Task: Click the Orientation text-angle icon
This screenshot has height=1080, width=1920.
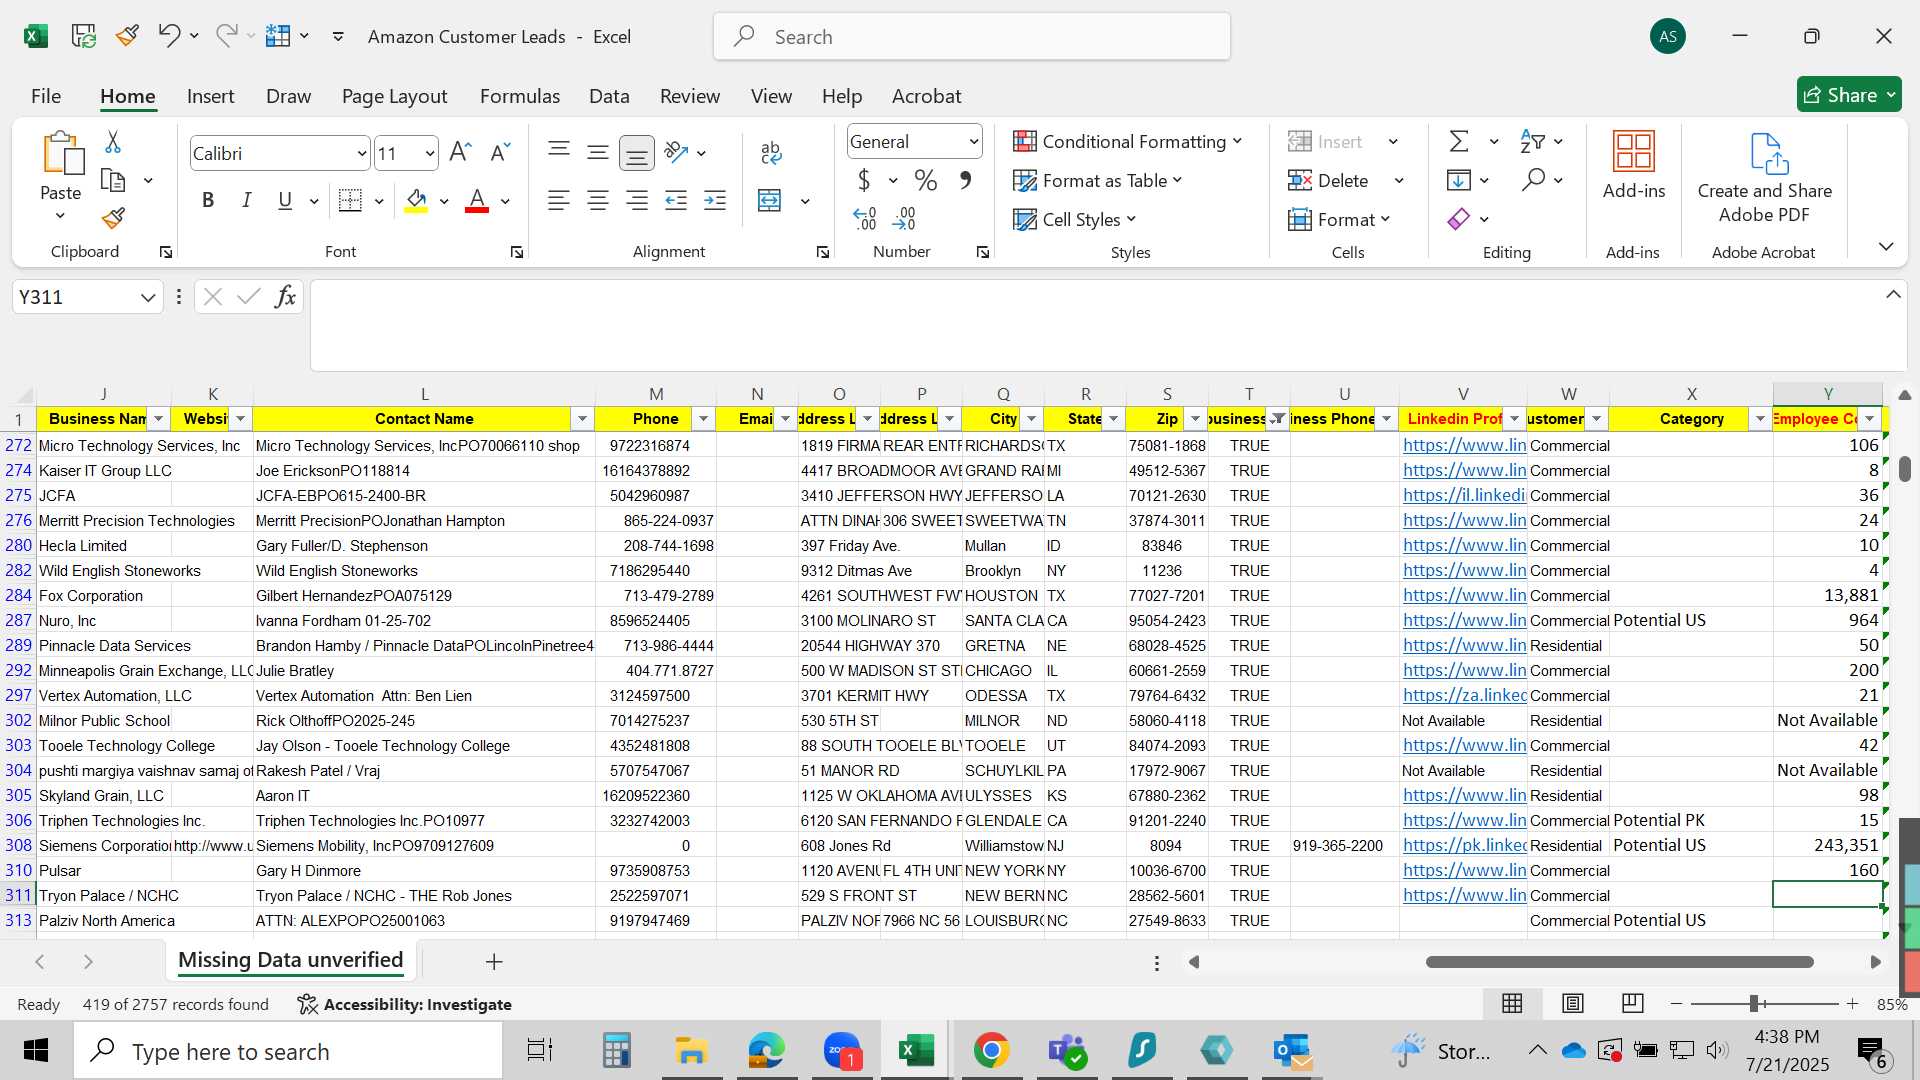Action: pos(677,152)
